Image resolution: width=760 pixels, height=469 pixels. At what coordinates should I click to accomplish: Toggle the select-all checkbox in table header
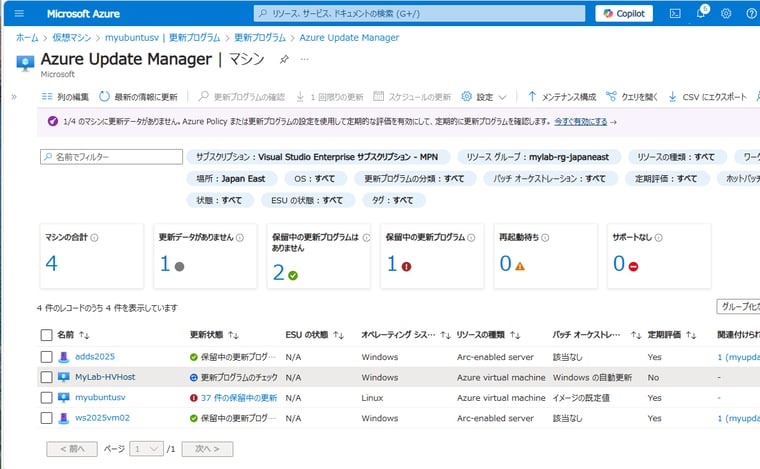[x=47, y=335]
